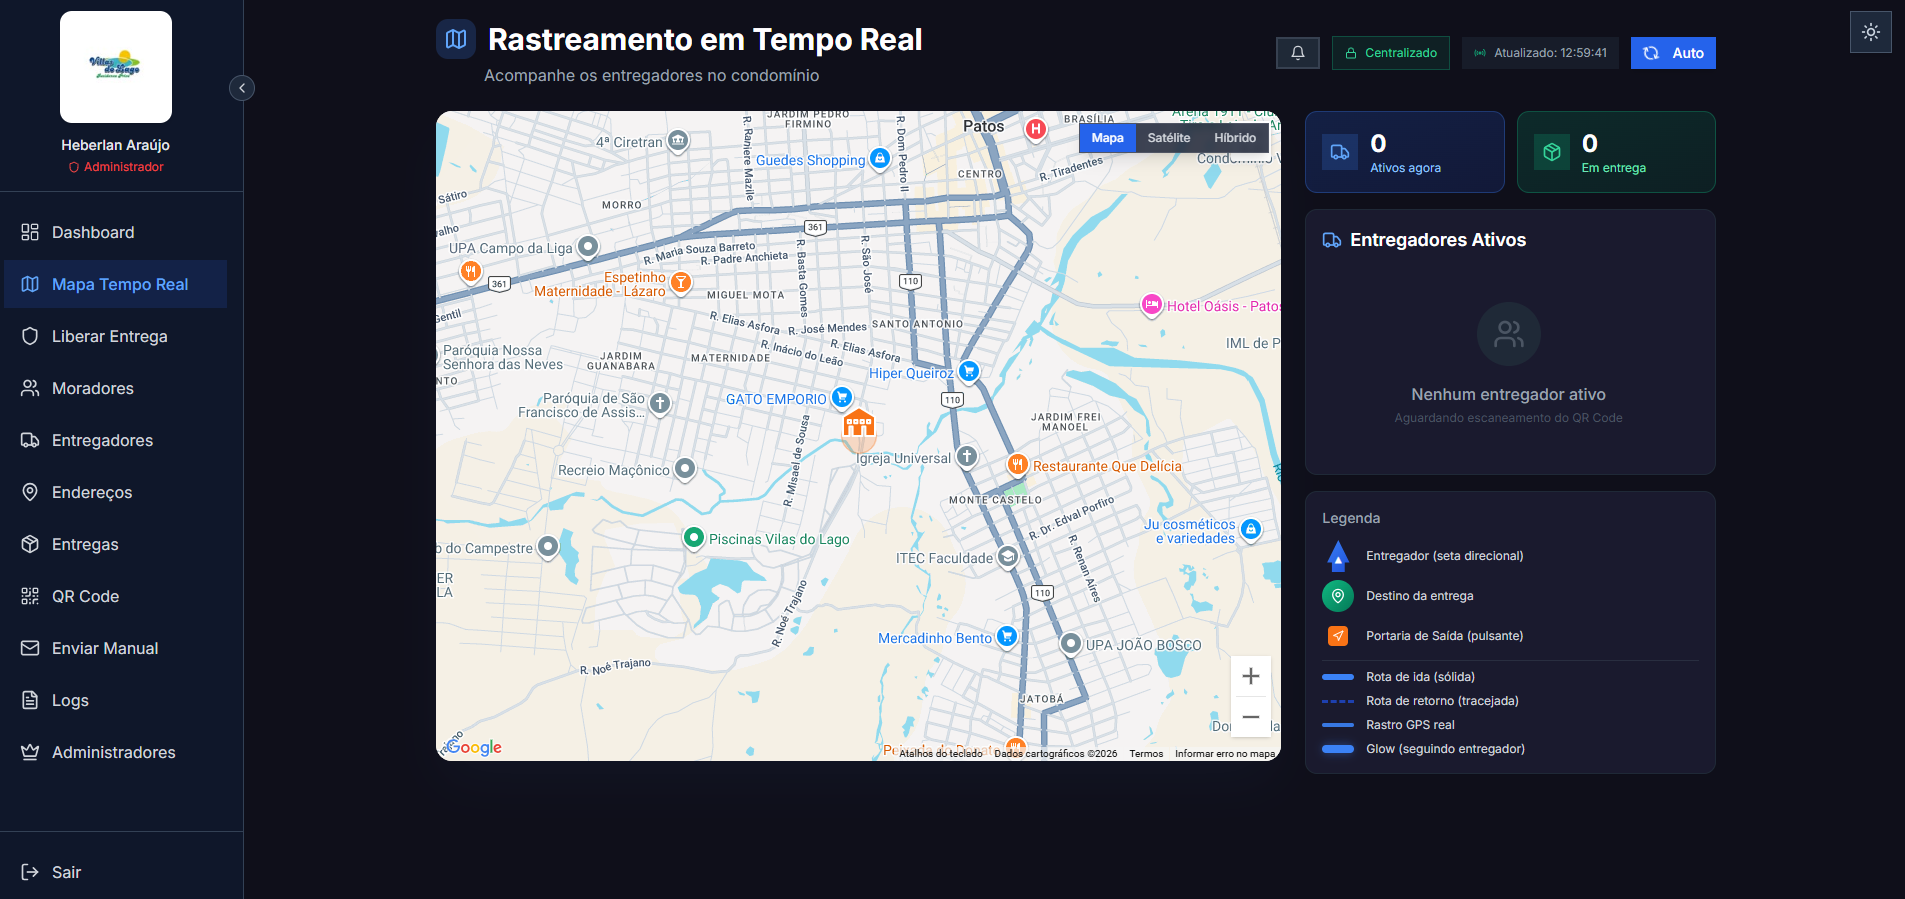Click the Rota de ida blue line swatch
The width and height of the screenshot is (1905, 899).
click(x=1338, y=677)
